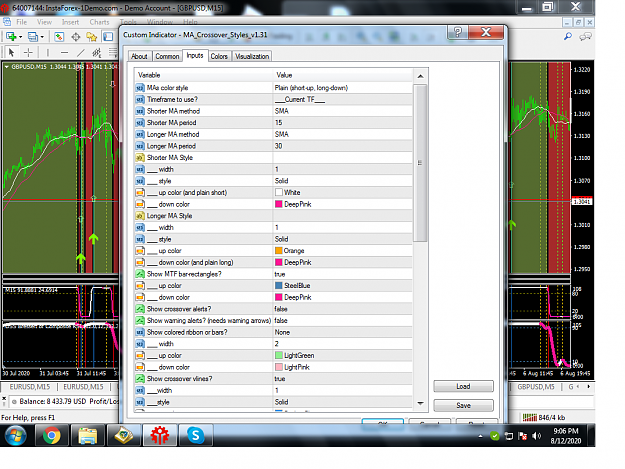
Task: Click the Value column header
Action: coord(343,75)
